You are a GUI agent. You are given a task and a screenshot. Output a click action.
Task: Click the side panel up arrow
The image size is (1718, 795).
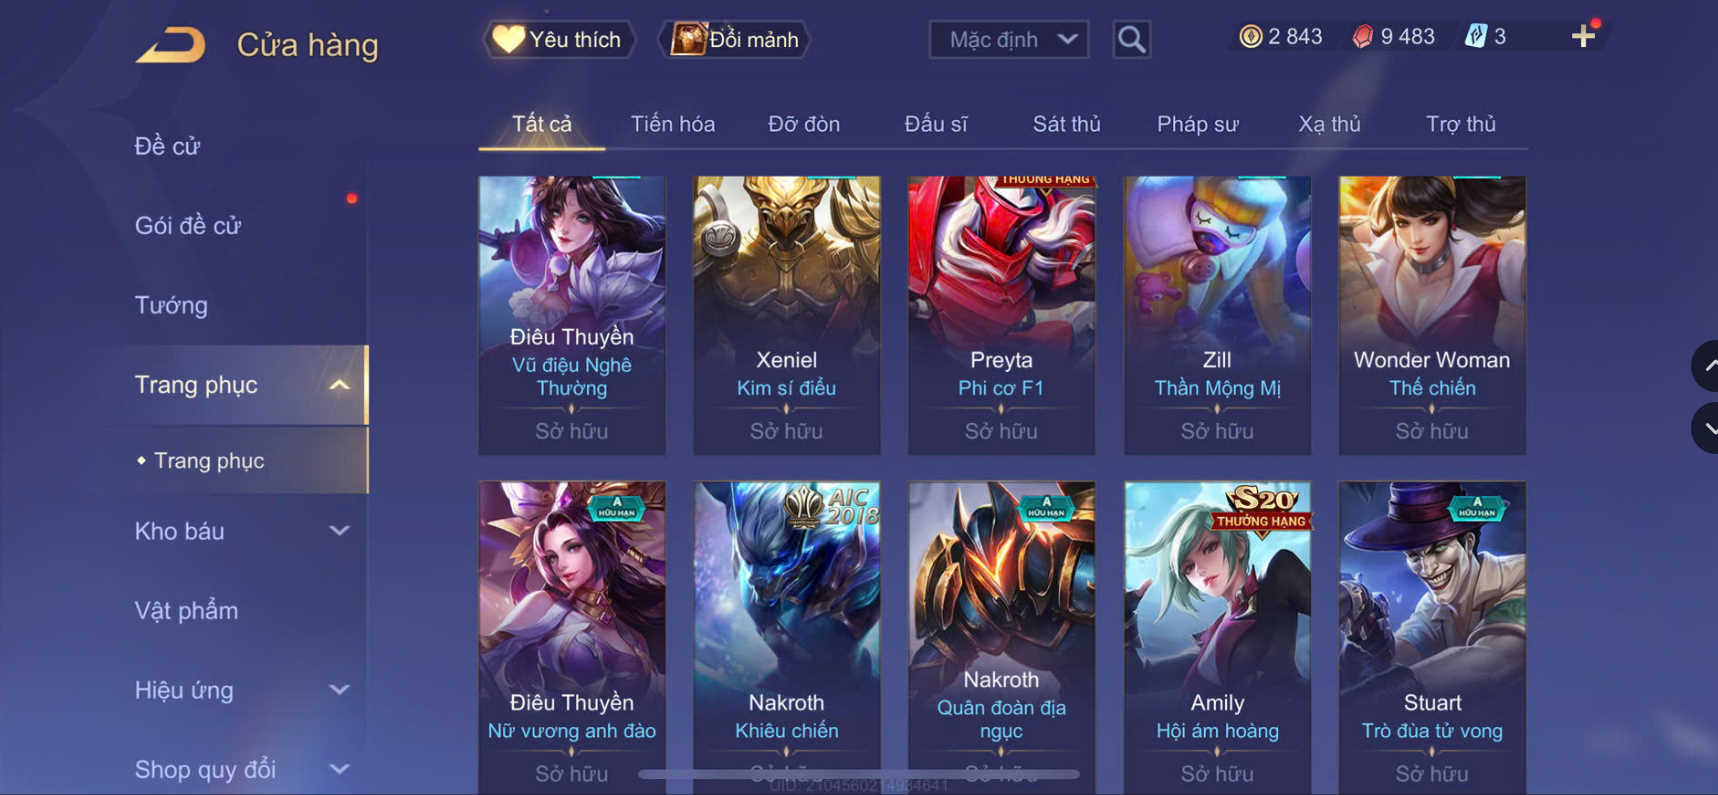[1706, 366]
